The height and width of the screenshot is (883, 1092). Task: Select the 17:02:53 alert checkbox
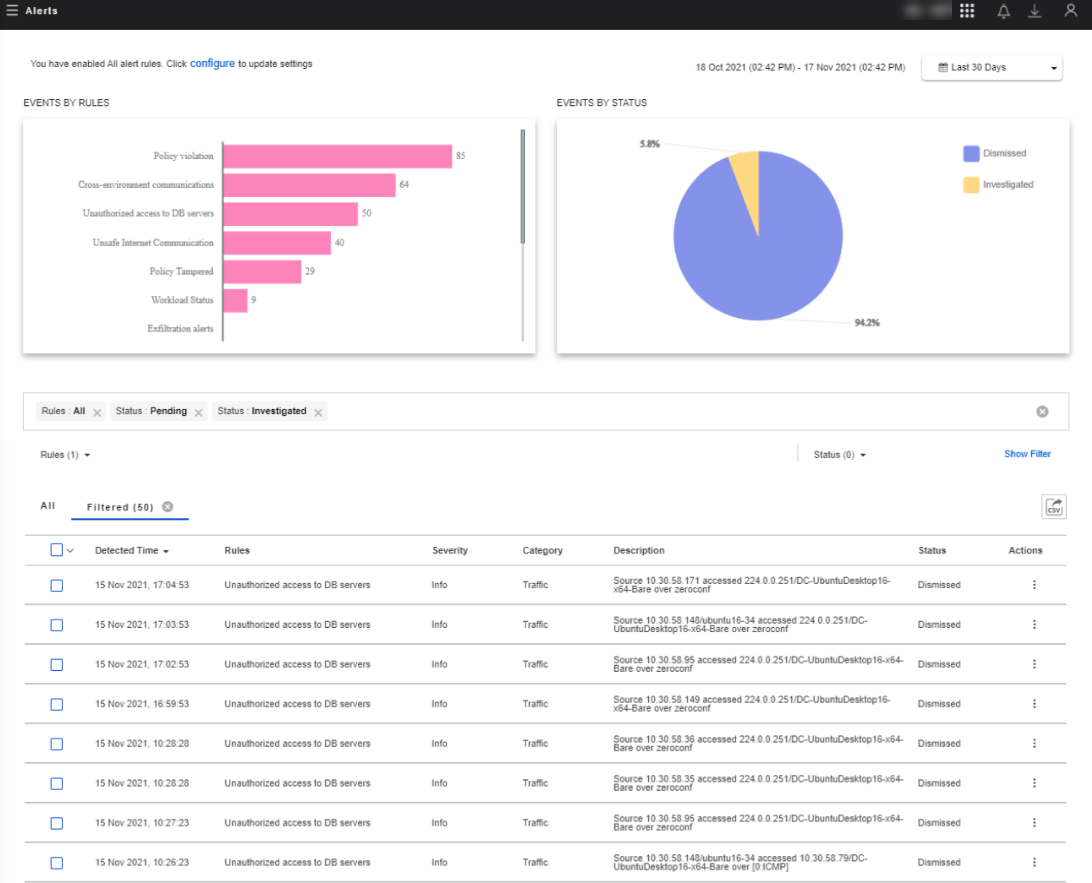click(56, 665)
